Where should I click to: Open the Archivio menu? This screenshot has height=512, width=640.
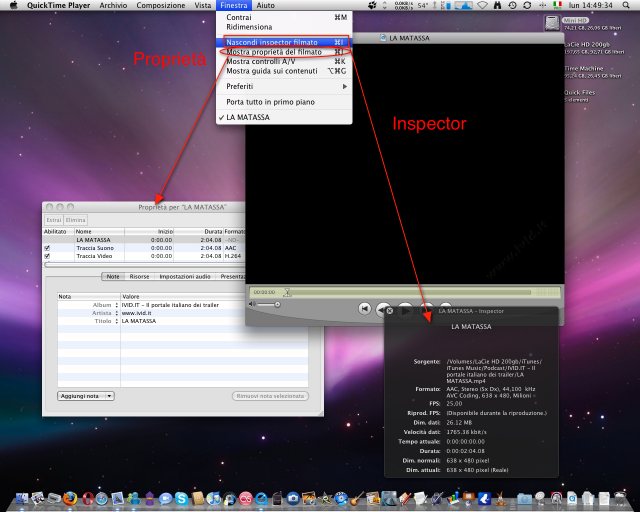coord(113,5)
